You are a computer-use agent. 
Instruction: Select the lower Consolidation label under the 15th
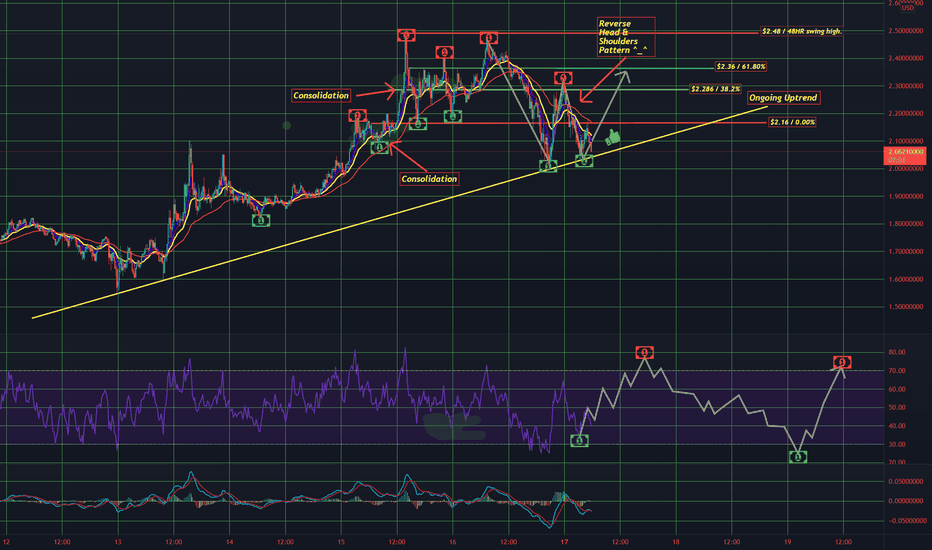tap(429, 178)
